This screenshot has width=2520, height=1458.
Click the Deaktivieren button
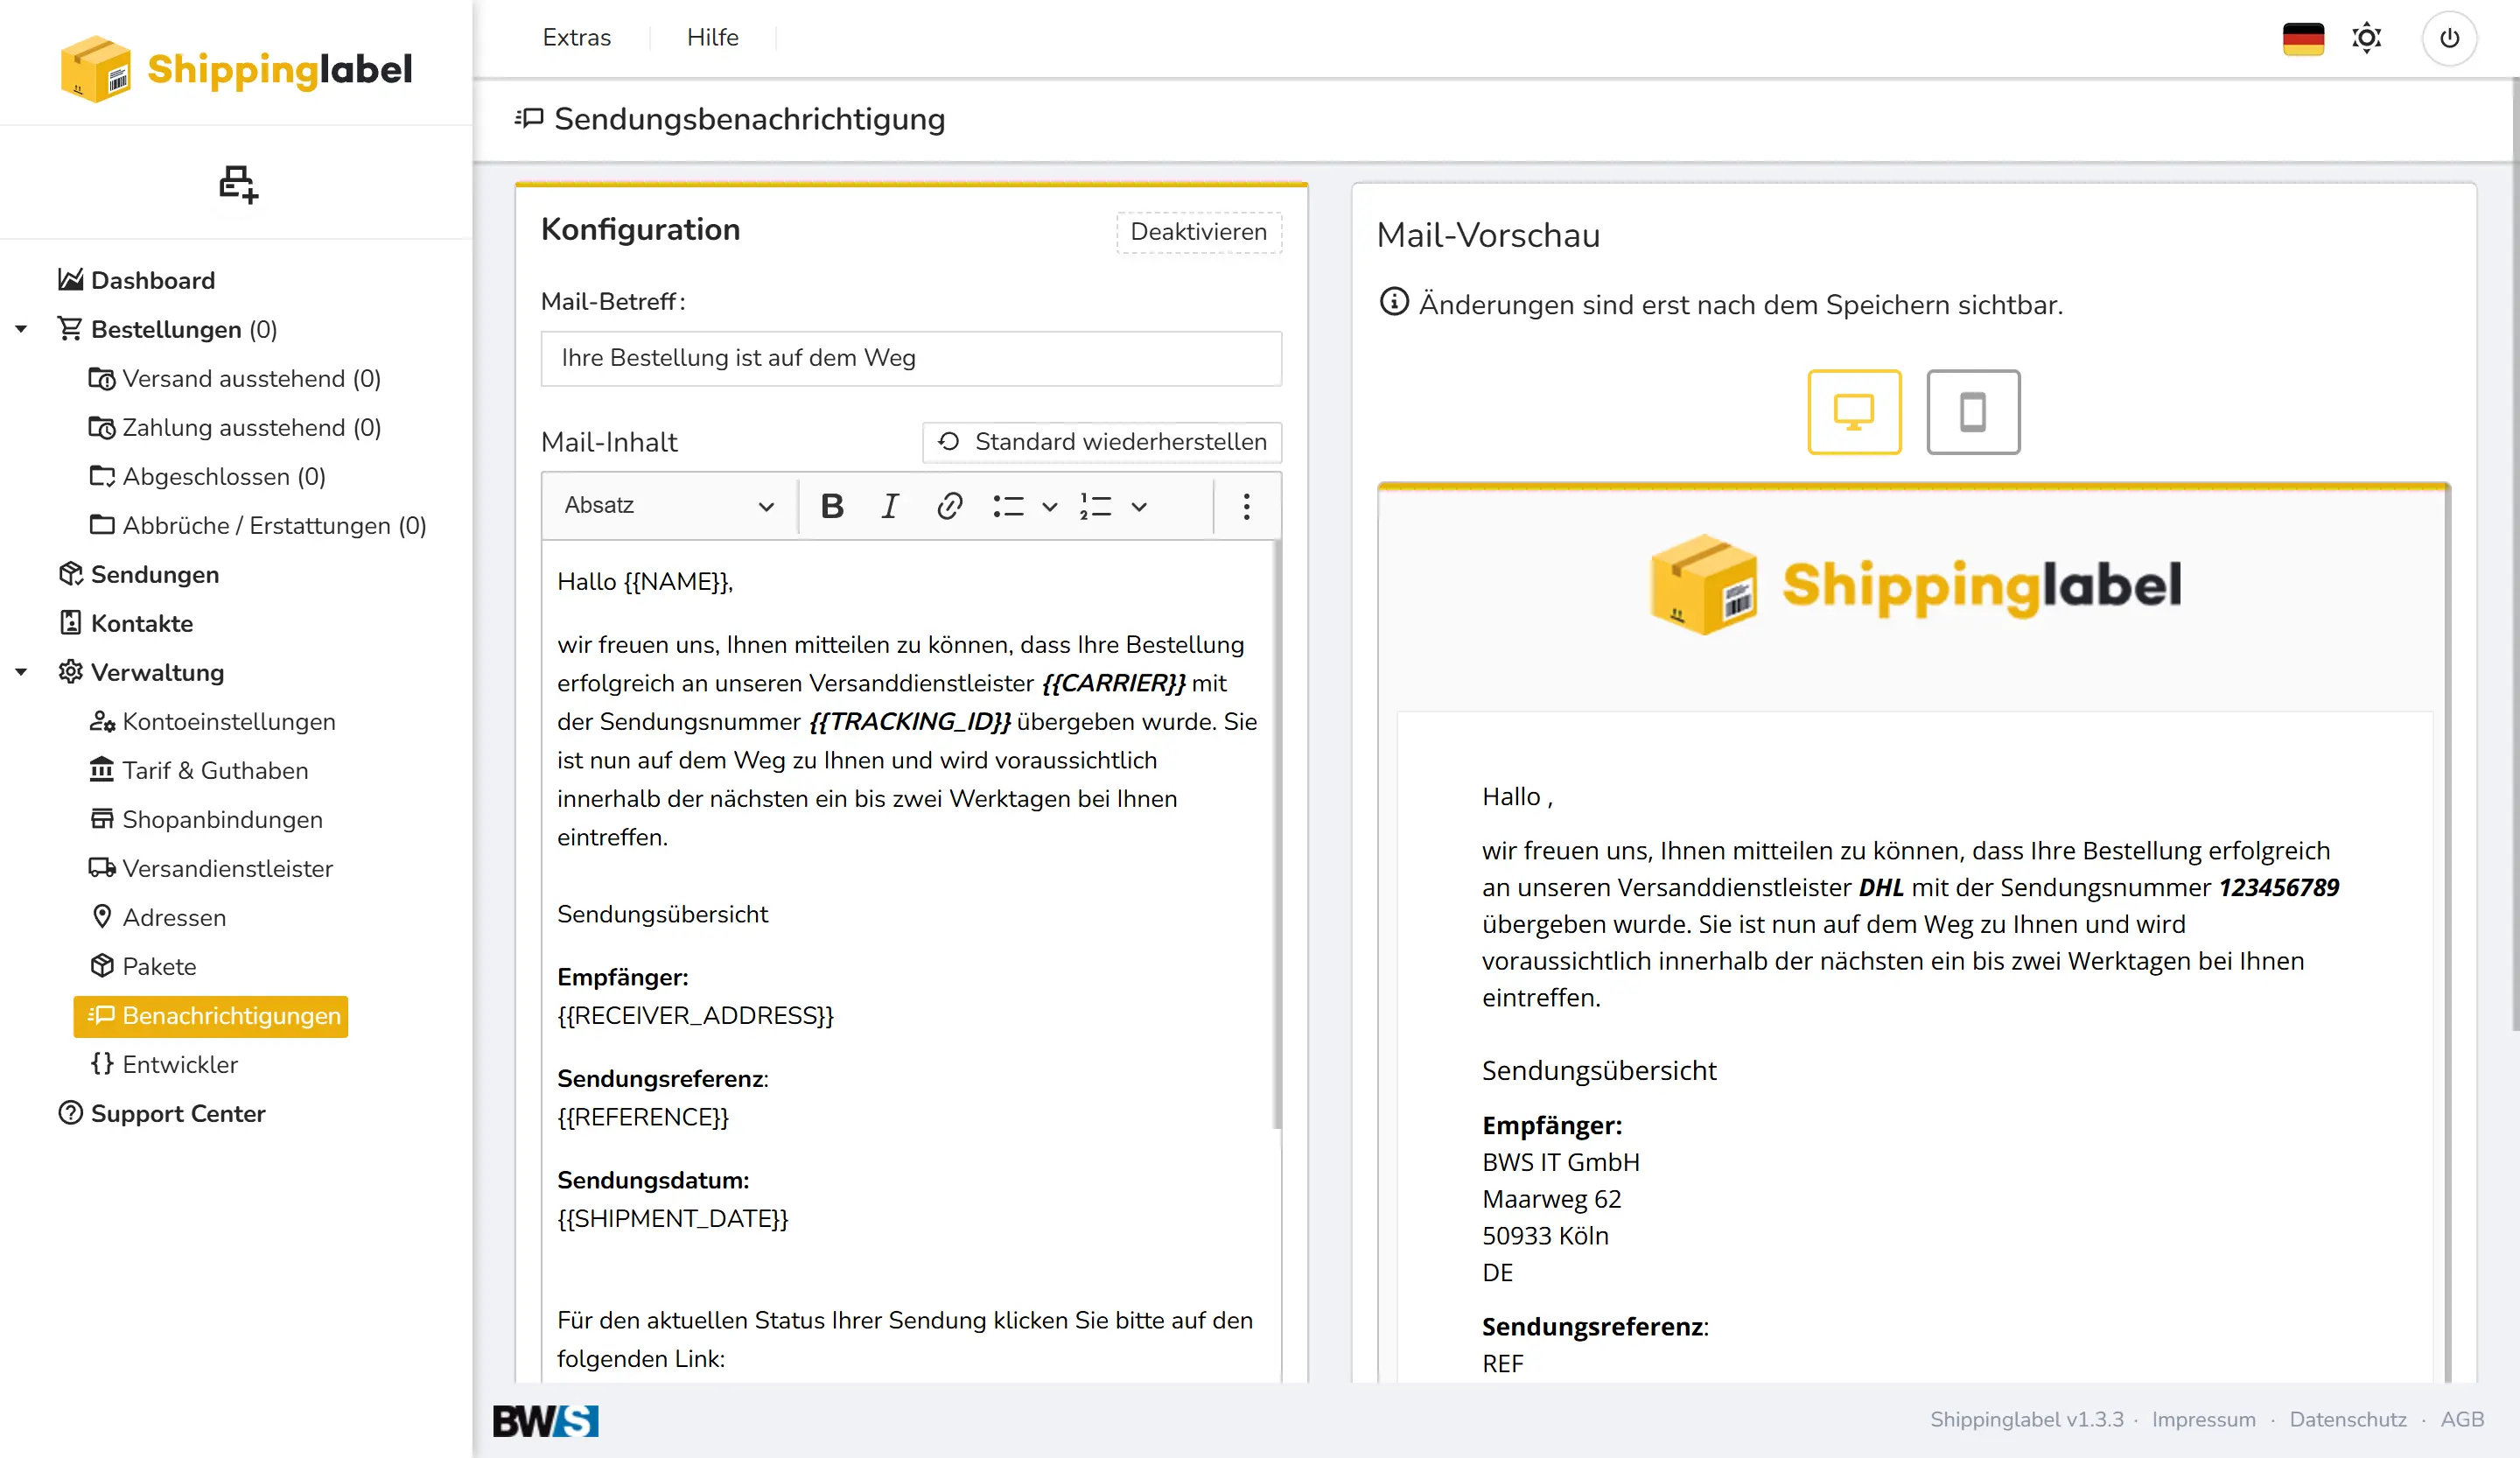[1198, 232]
